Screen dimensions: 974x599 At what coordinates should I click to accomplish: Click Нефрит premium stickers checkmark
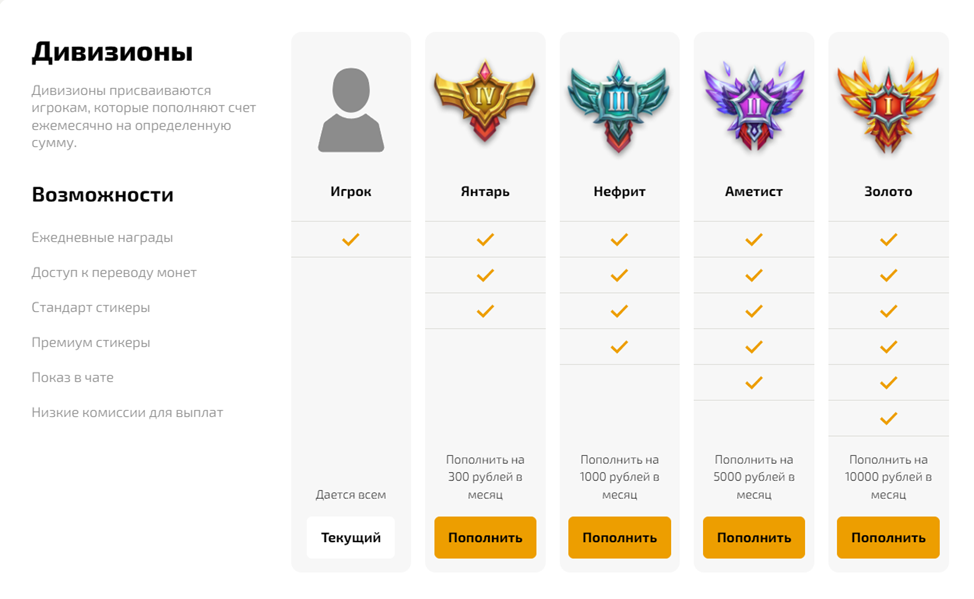tap(619, 347)
